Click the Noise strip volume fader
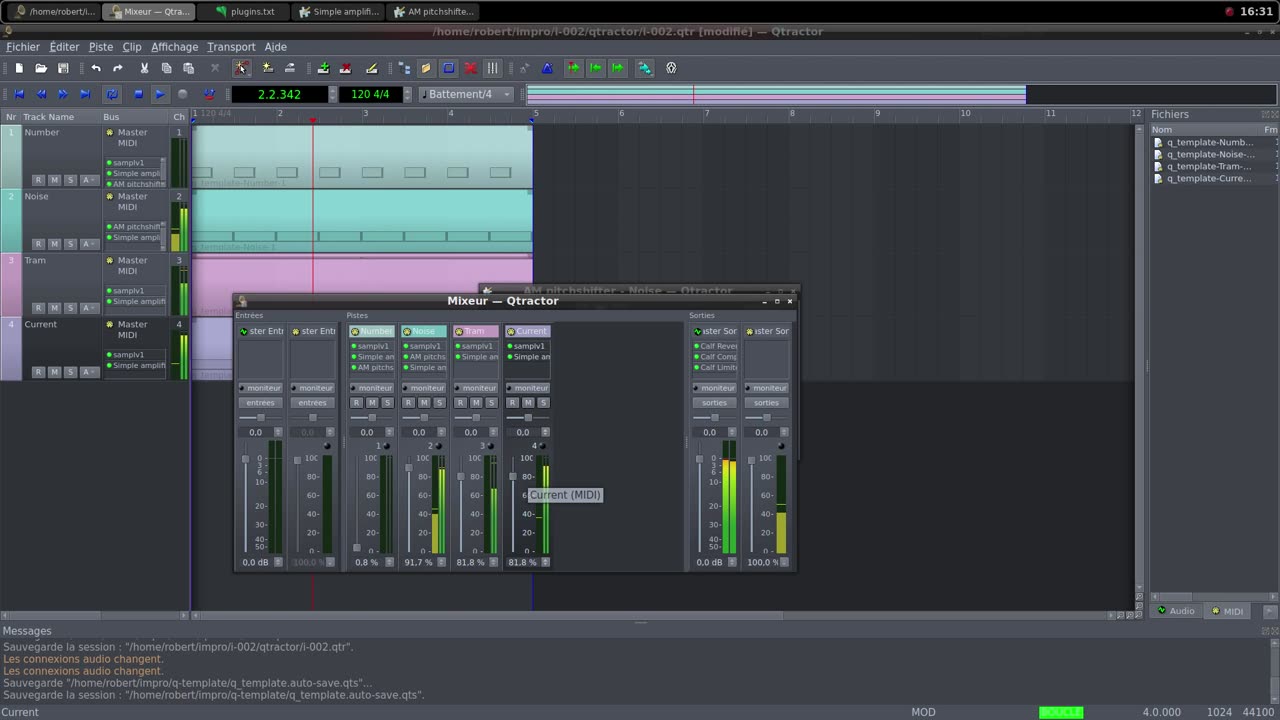This screenshot has width=1280, height=720. [409, 468]
